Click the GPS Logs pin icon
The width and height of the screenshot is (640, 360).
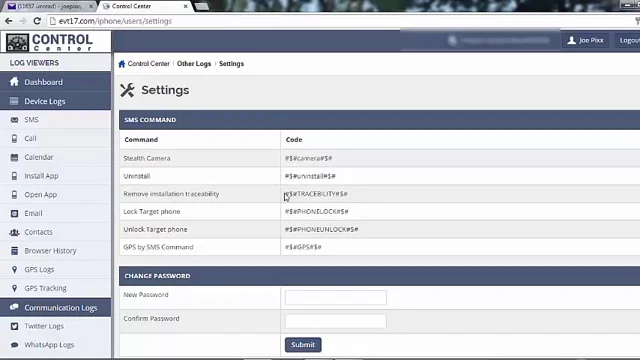pos(14,269)
